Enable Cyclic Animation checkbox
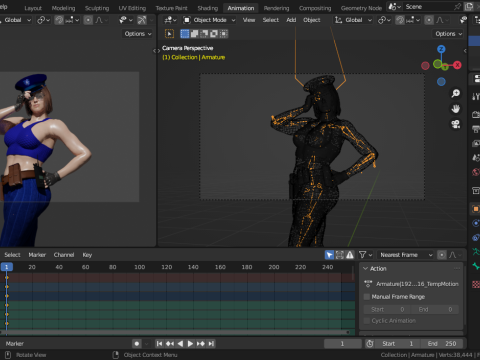Image resolution: width=480 pixels, height=360 pixels. point(367,321)
